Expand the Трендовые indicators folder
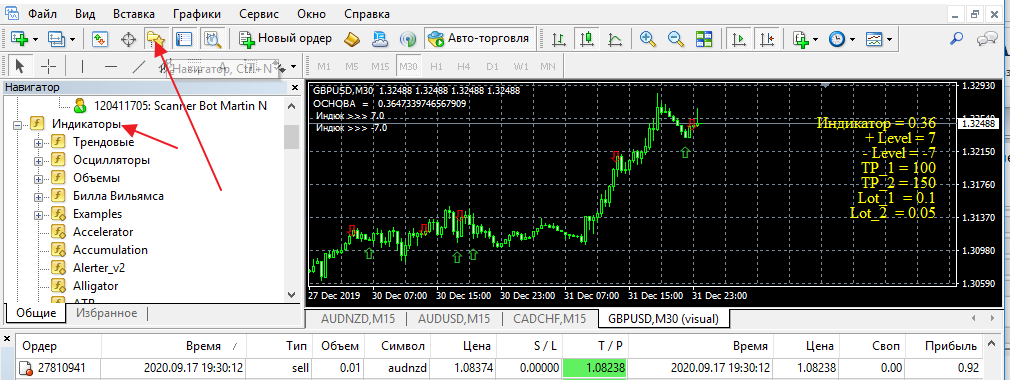The height and width of the screenshot is (380, 1010). [x=39, y=142]
